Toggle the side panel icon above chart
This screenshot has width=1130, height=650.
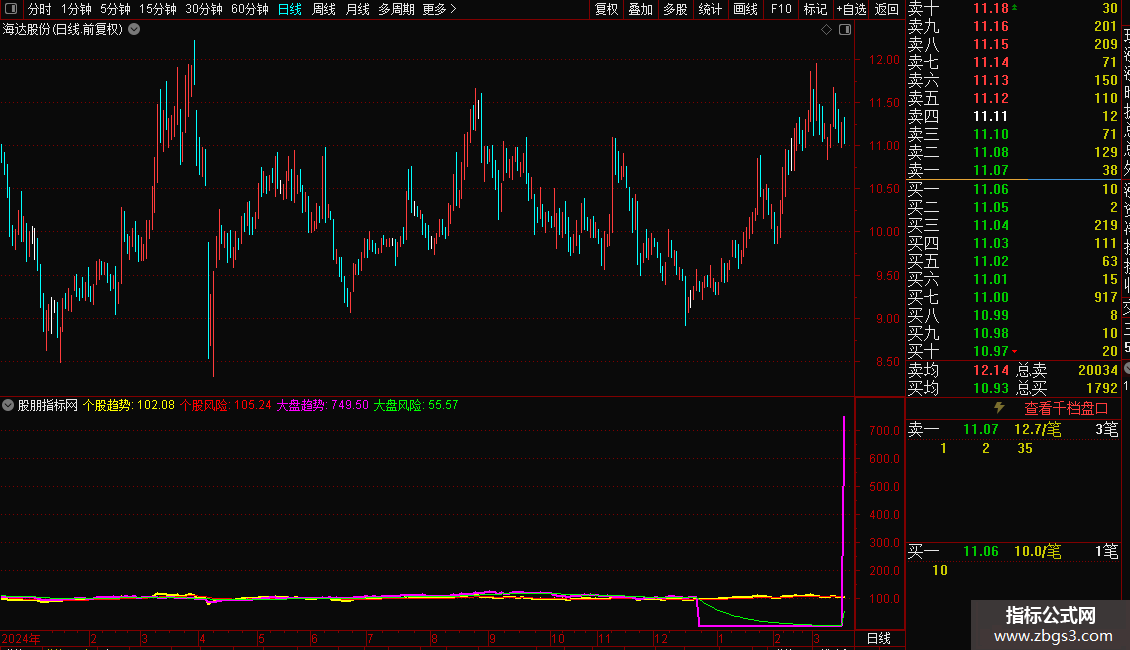(x=845, y=30)
